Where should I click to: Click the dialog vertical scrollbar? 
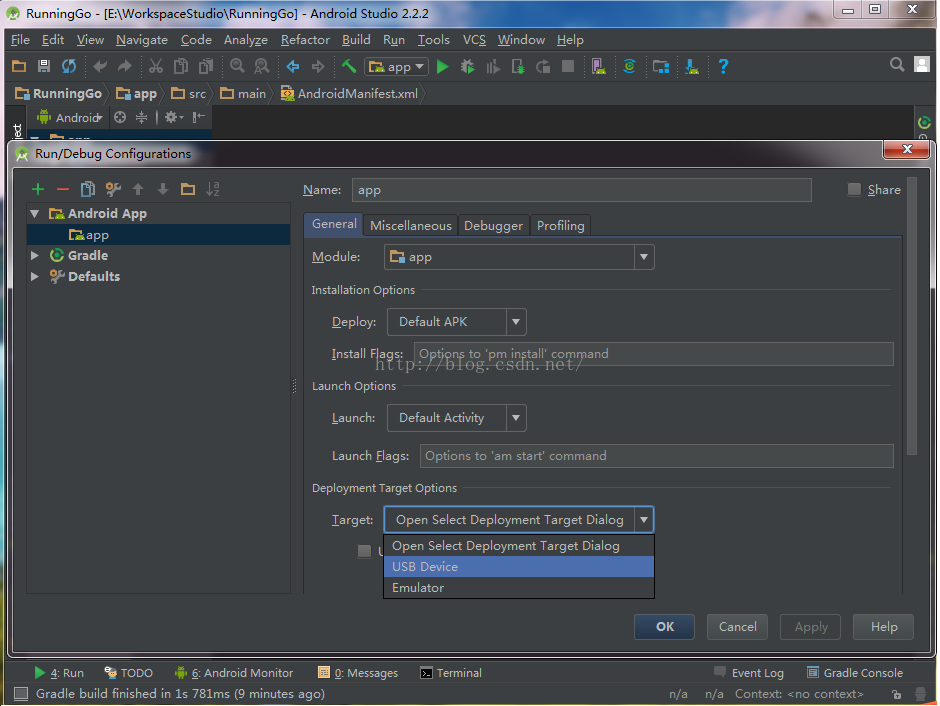coord(912,316)
